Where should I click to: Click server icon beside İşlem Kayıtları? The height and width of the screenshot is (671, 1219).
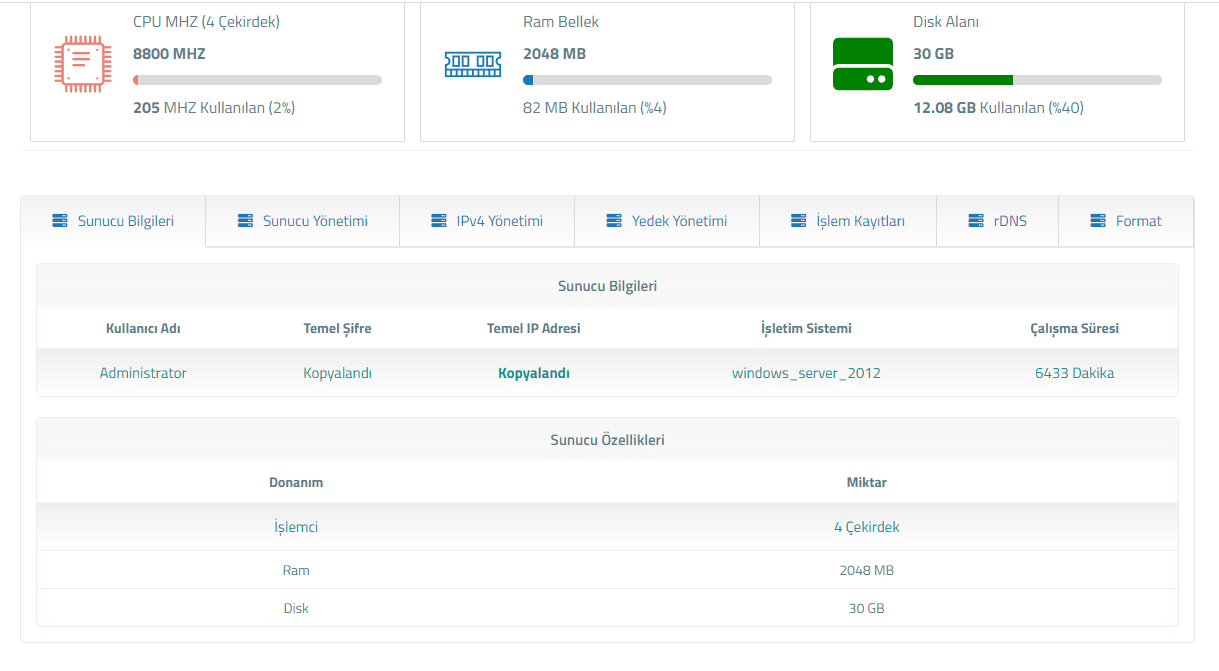tap(798, 221)
